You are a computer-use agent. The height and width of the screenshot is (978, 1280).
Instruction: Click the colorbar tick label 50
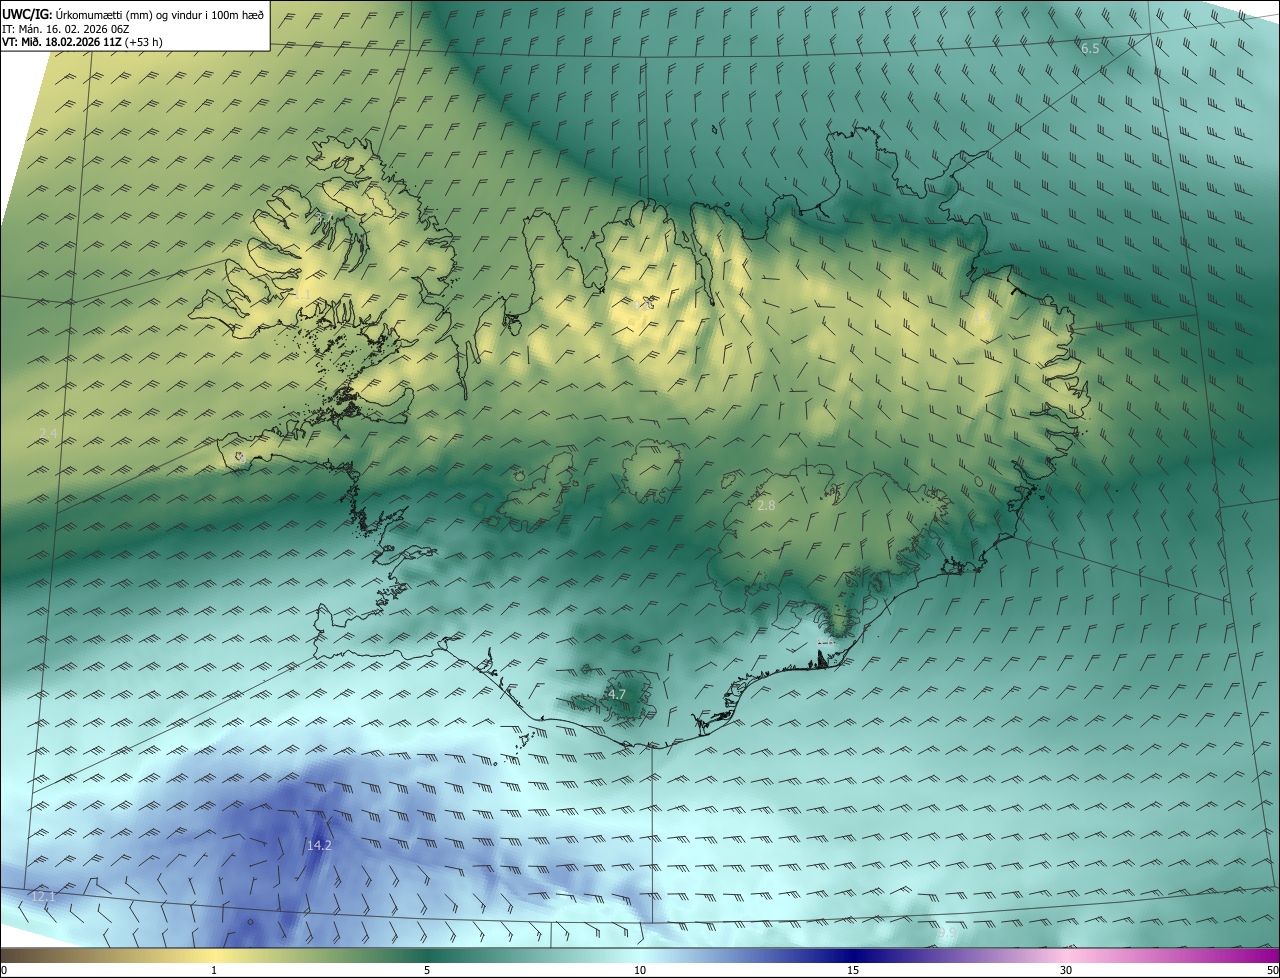pos(1272,971)
